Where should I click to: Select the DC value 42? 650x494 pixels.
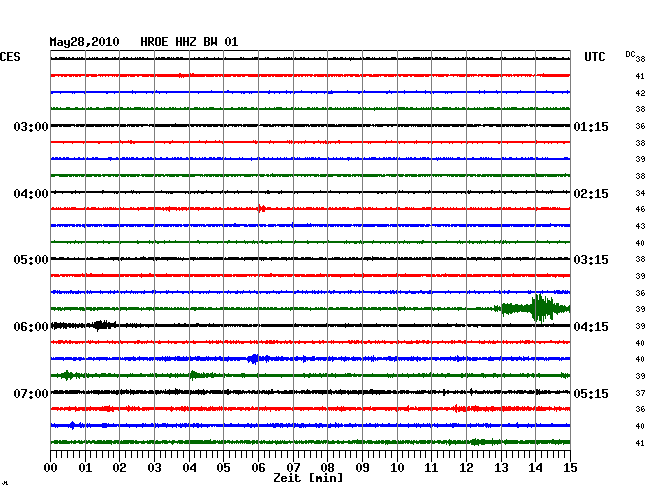click(640, 93)
